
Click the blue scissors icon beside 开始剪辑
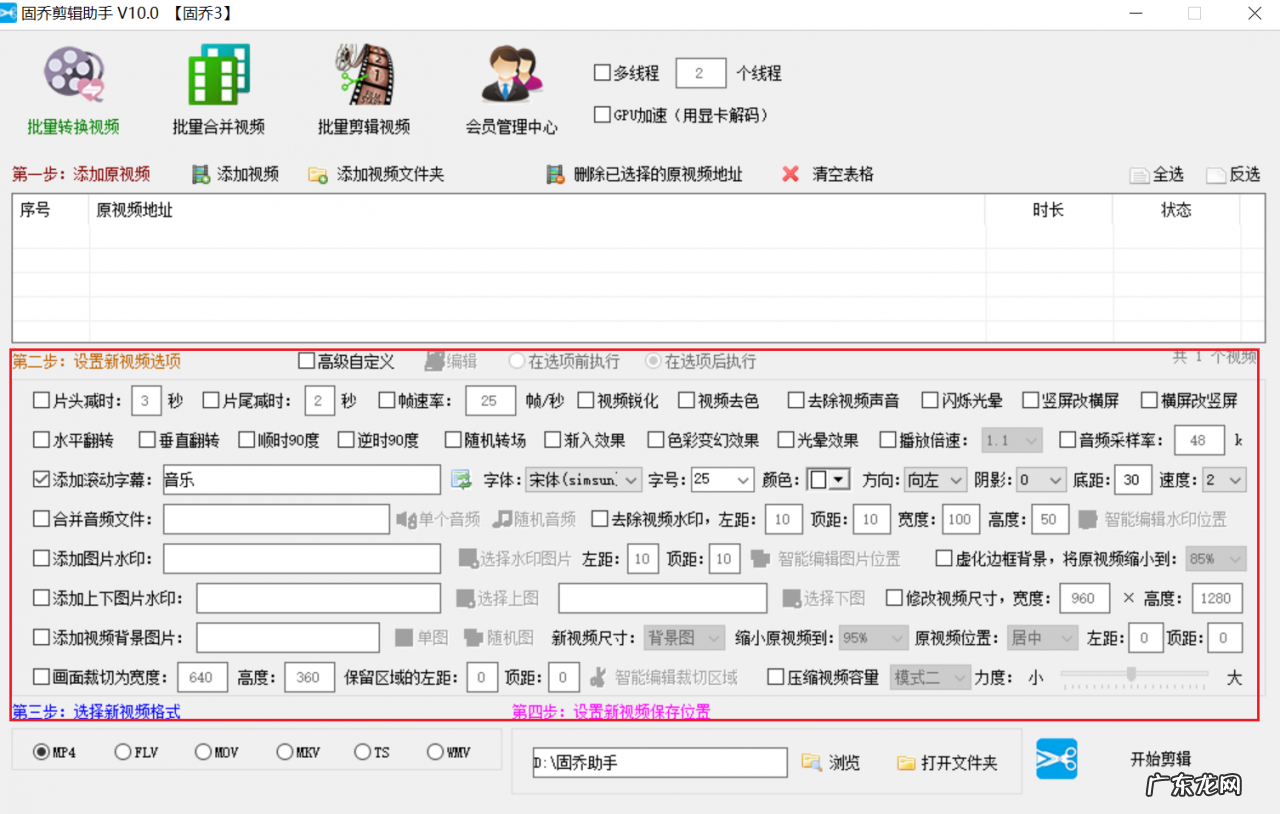(1058, 759)
